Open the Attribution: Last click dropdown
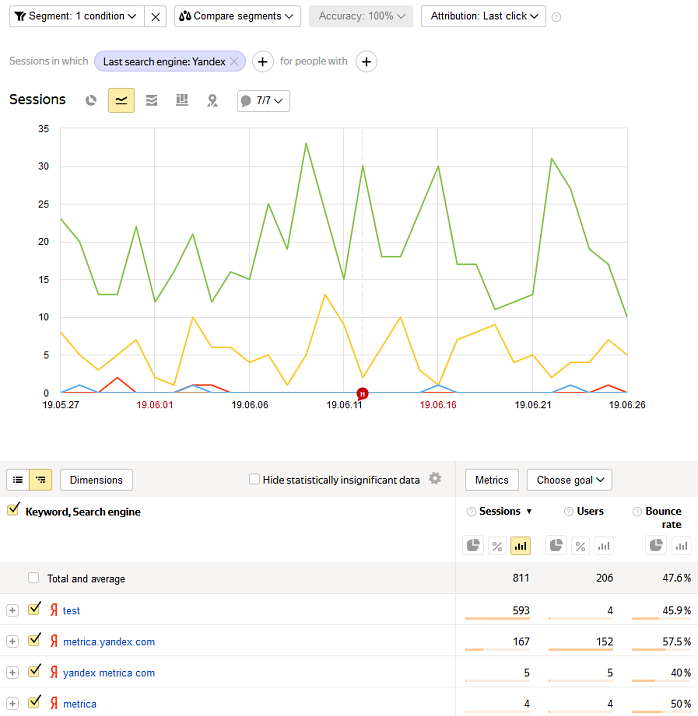698x716 pixels. (x=483, y=16)
